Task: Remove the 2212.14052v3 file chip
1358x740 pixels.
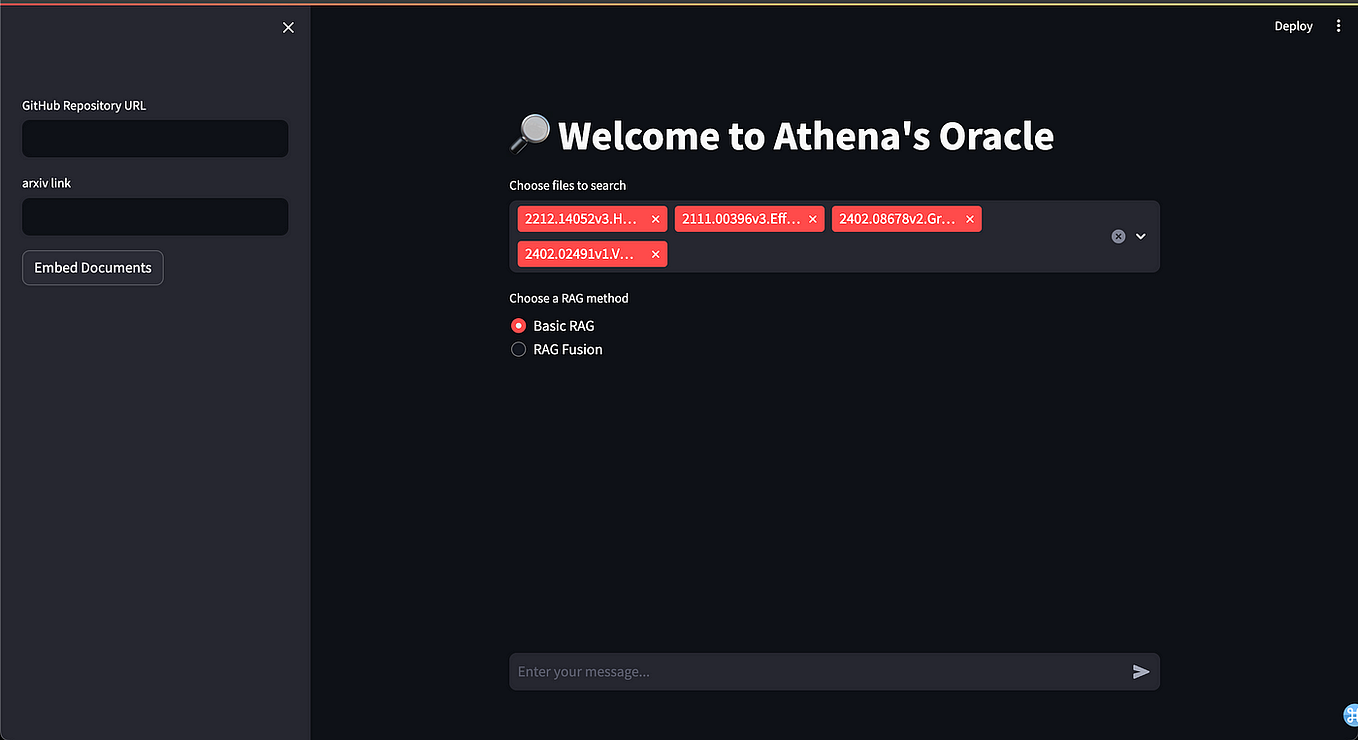Action: pyautogui.click(x=655, y=219)
